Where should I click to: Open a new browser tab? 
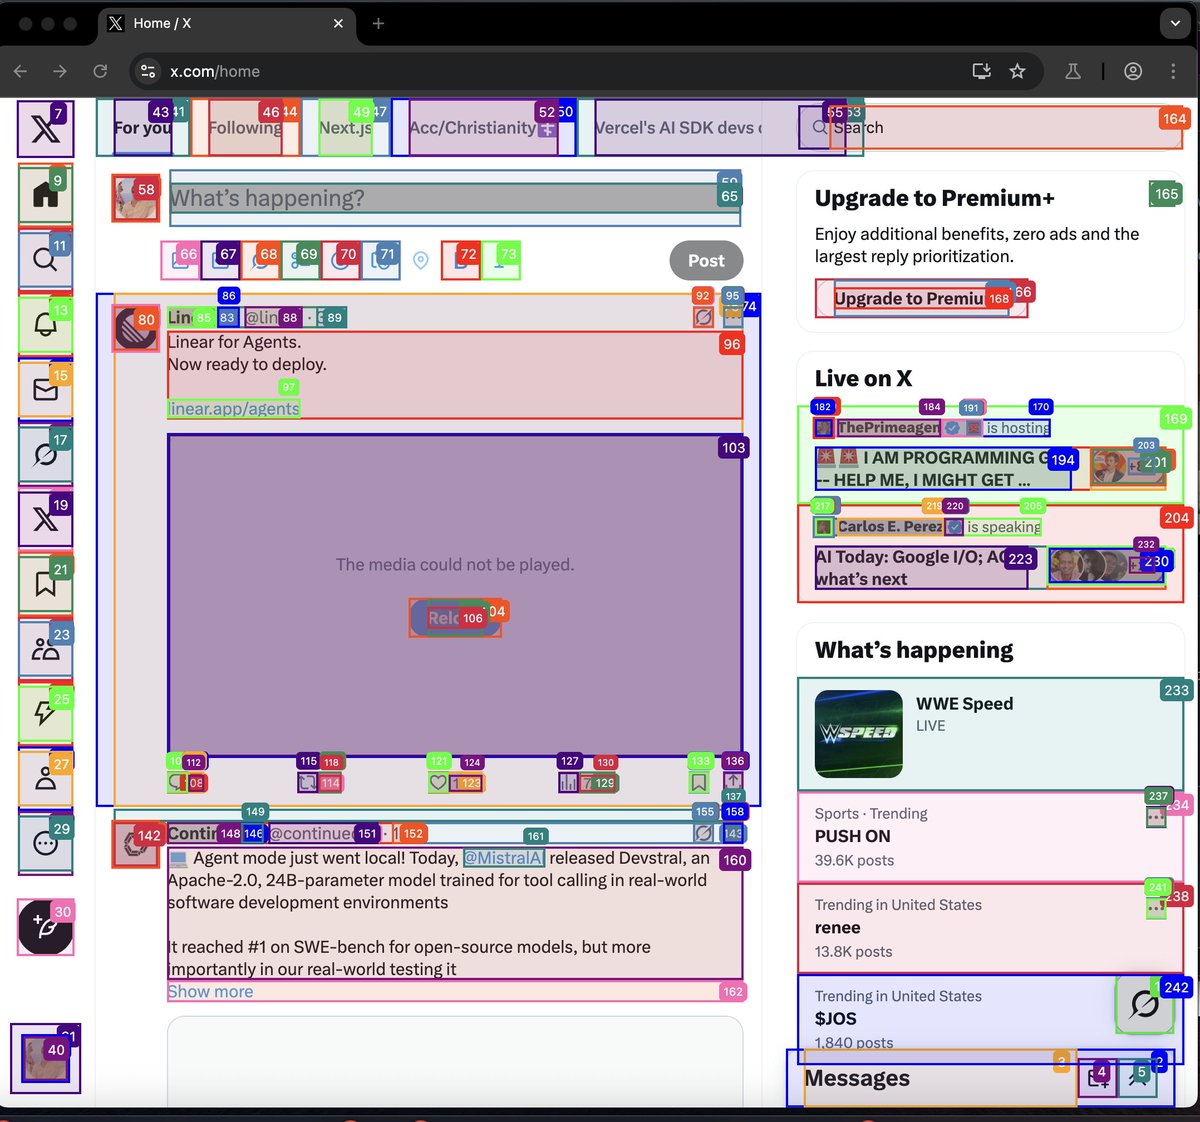[378, 23]
